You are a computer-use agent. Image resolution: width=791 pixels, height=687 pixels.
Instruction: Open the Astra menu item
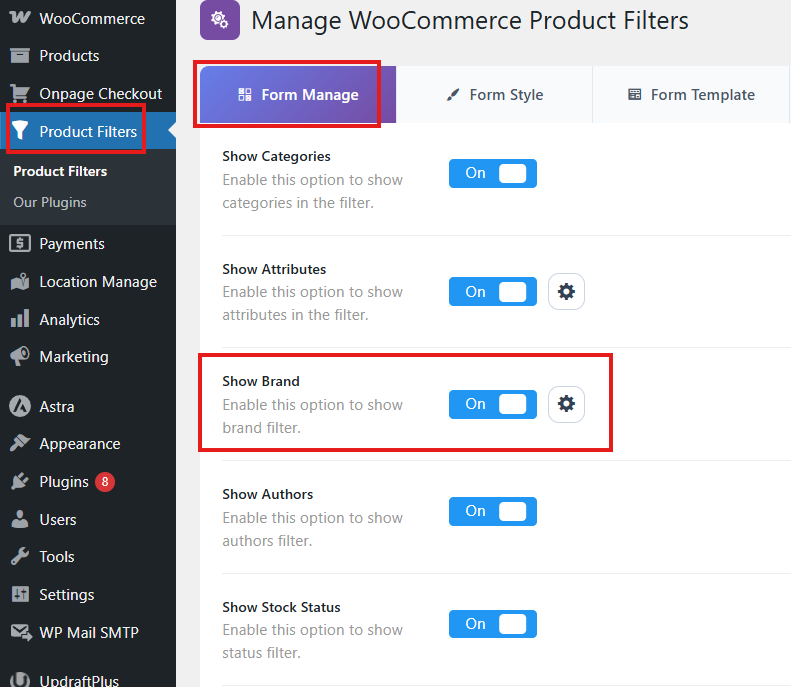tap(88, 406)
